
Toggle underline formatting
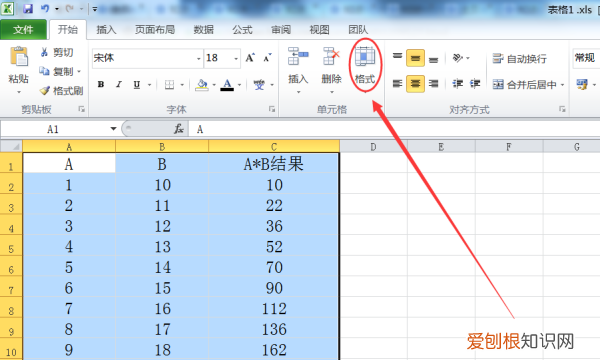click(137, 85)
